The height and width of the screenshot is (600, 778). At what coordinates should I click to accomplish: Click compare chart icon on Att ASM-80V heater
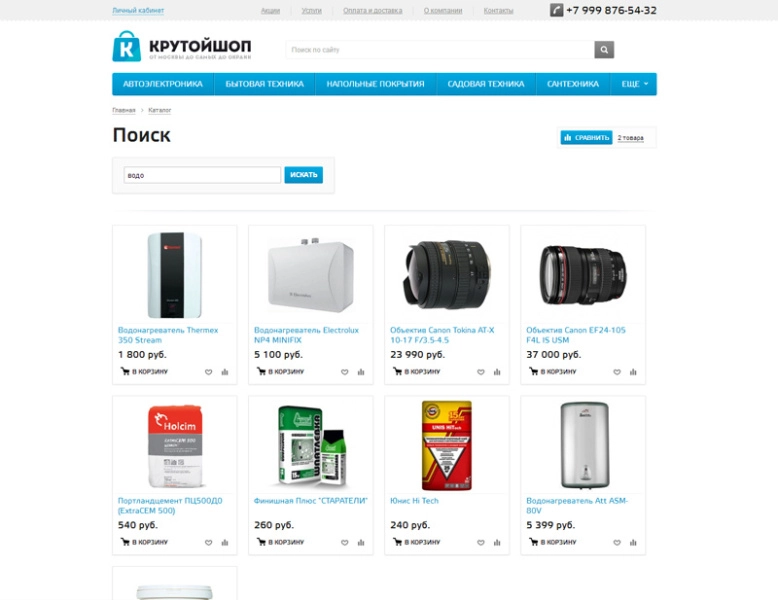633,542
